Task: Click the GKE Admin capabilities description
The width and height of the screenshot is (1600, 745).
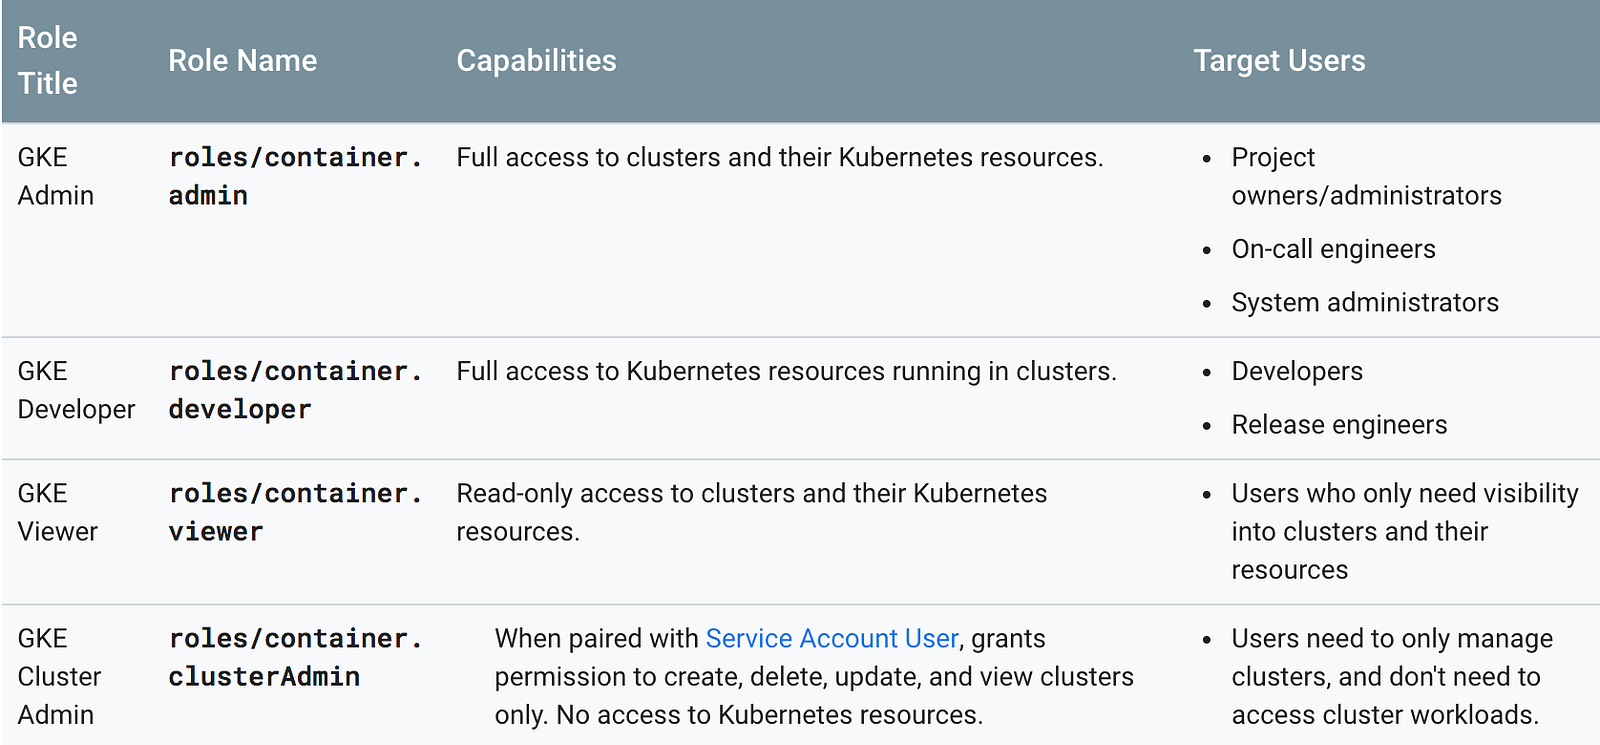Action: (780, 157)
